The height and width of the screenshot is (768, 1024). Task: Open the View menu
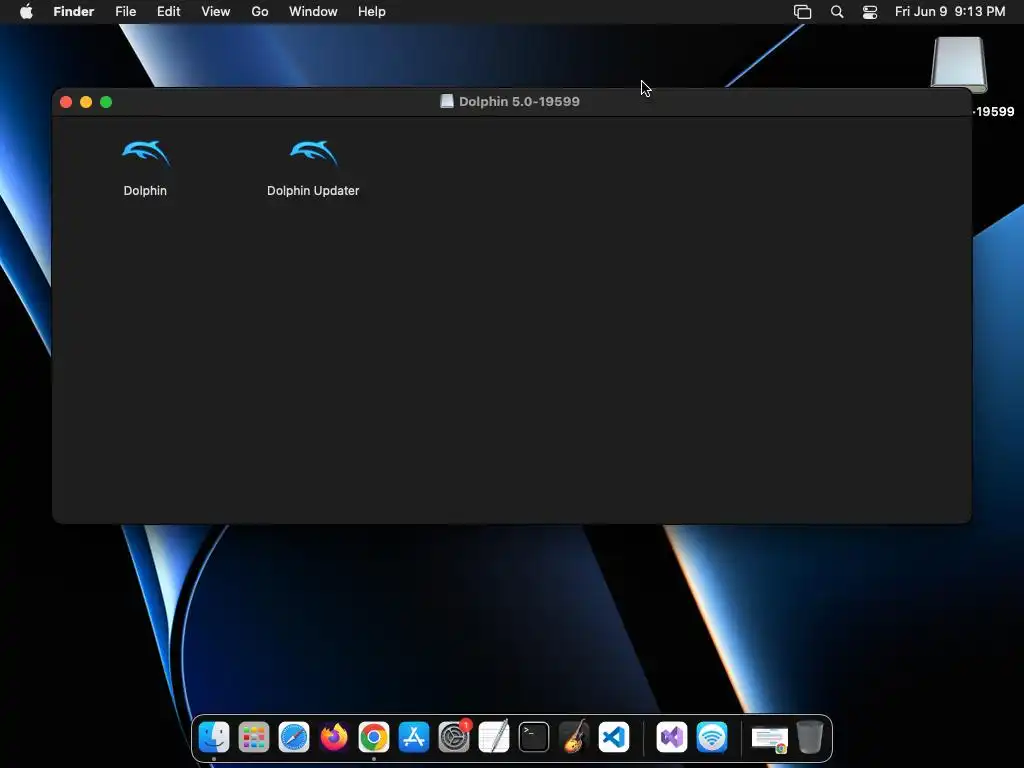coord(216,12)
